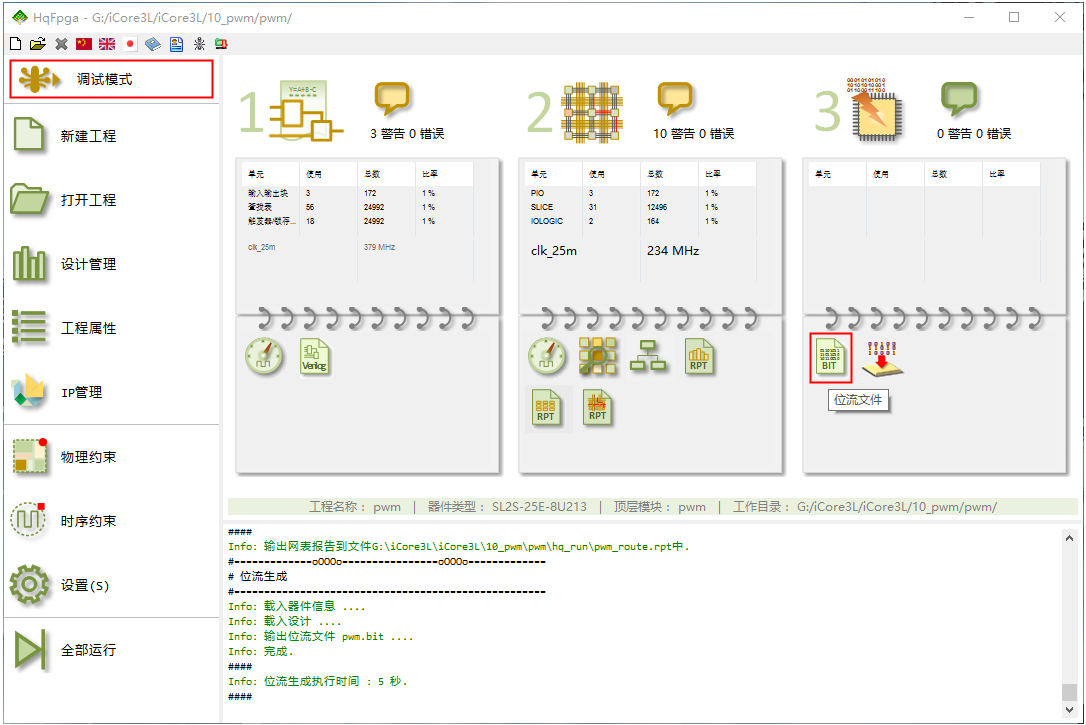
Task: Open 物理约束 physical constraints
Action: [x=88, y=457]
